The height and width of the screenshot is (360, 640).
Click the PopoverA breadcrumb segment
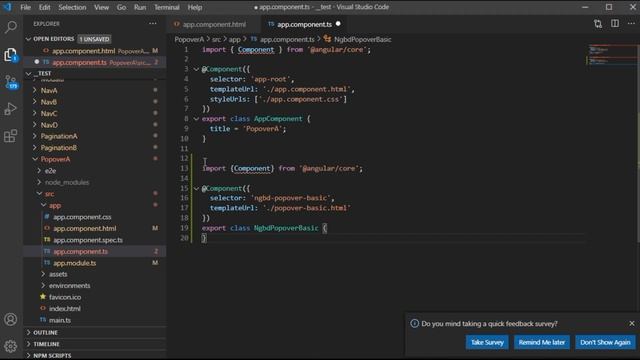pyautogui.click(x=189, y=39)
